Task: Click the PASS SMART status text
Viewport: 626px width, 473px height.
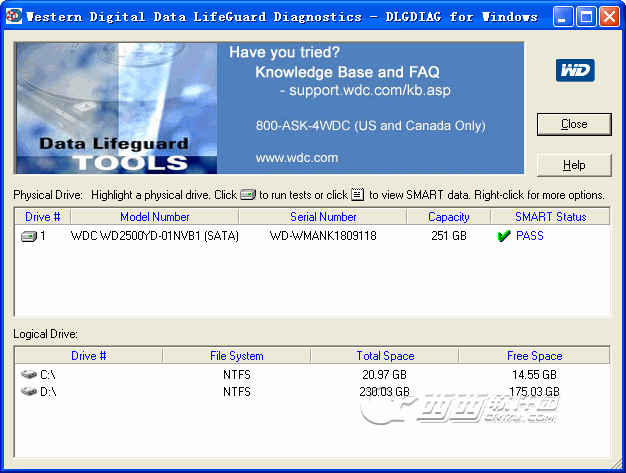Action: point(530,236)
